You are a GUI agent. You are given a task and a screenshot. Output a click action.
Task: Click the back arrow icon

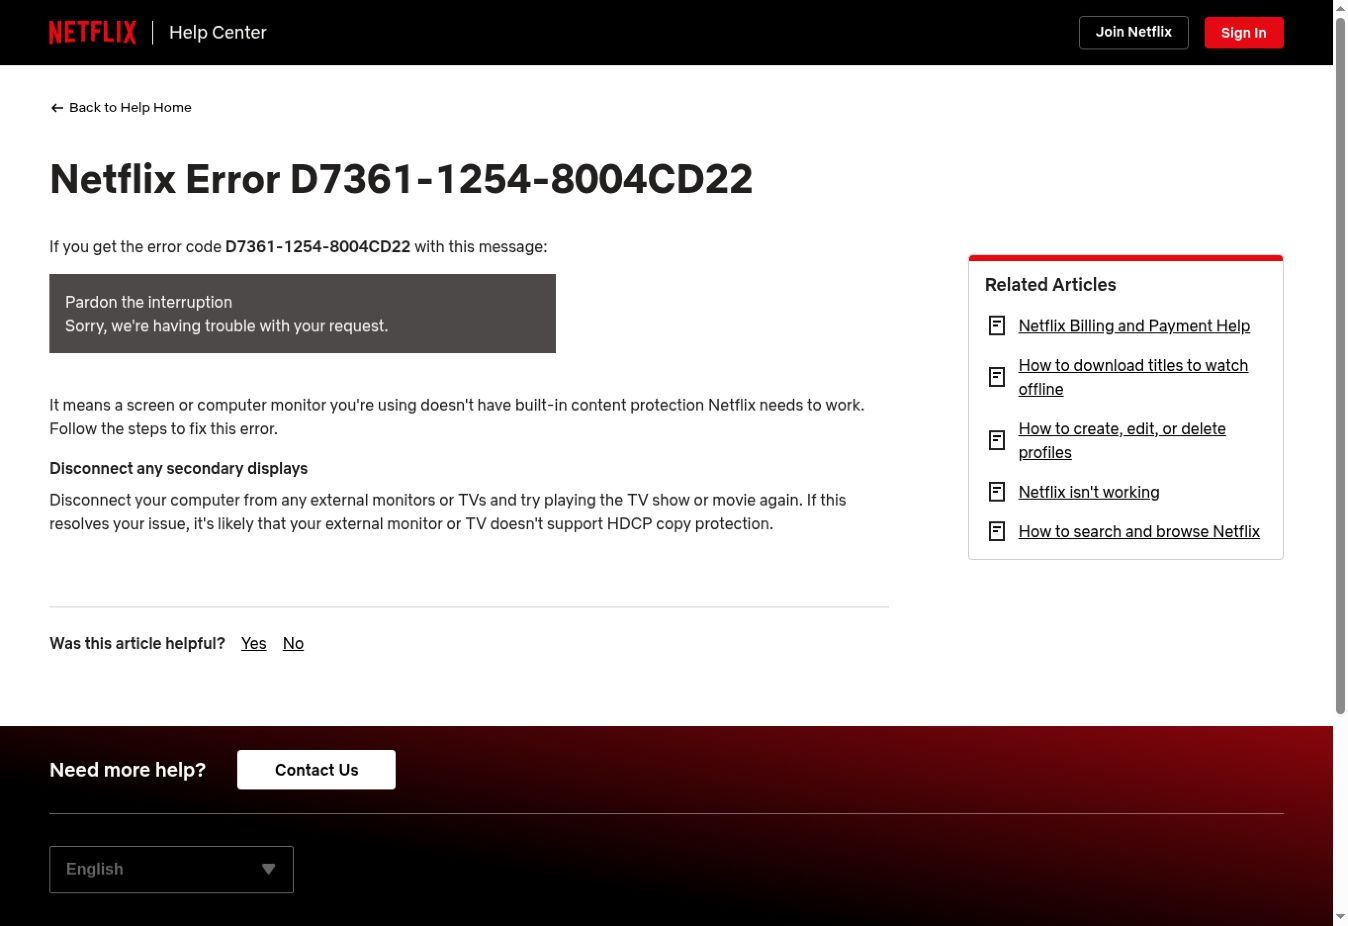pos(57,108)
